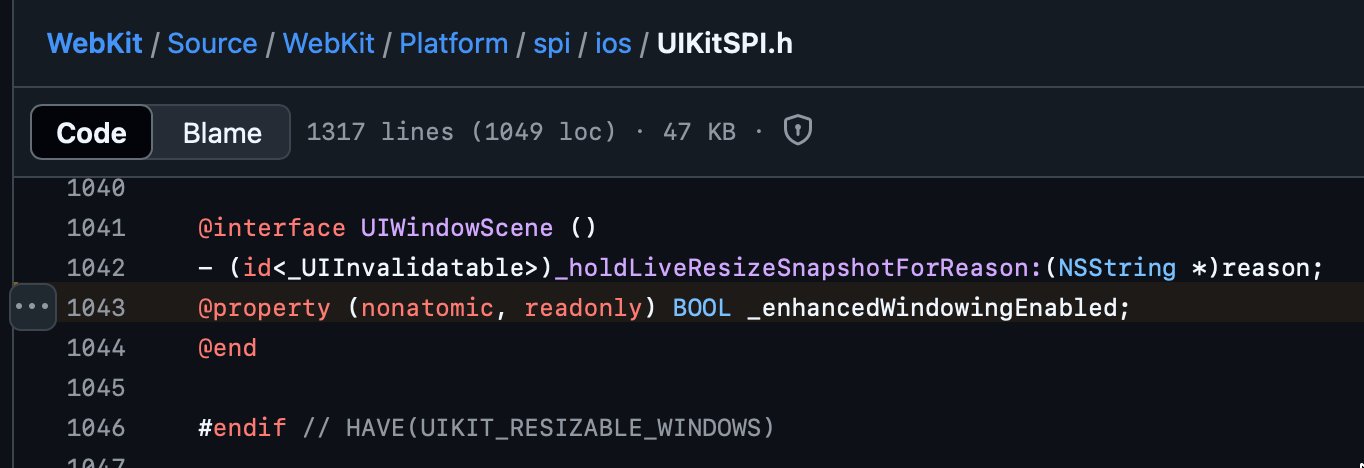Click line number 1043 in the gutter
Image resolution: width=1364 pixels, height=468 pixels.
(96, 308)
